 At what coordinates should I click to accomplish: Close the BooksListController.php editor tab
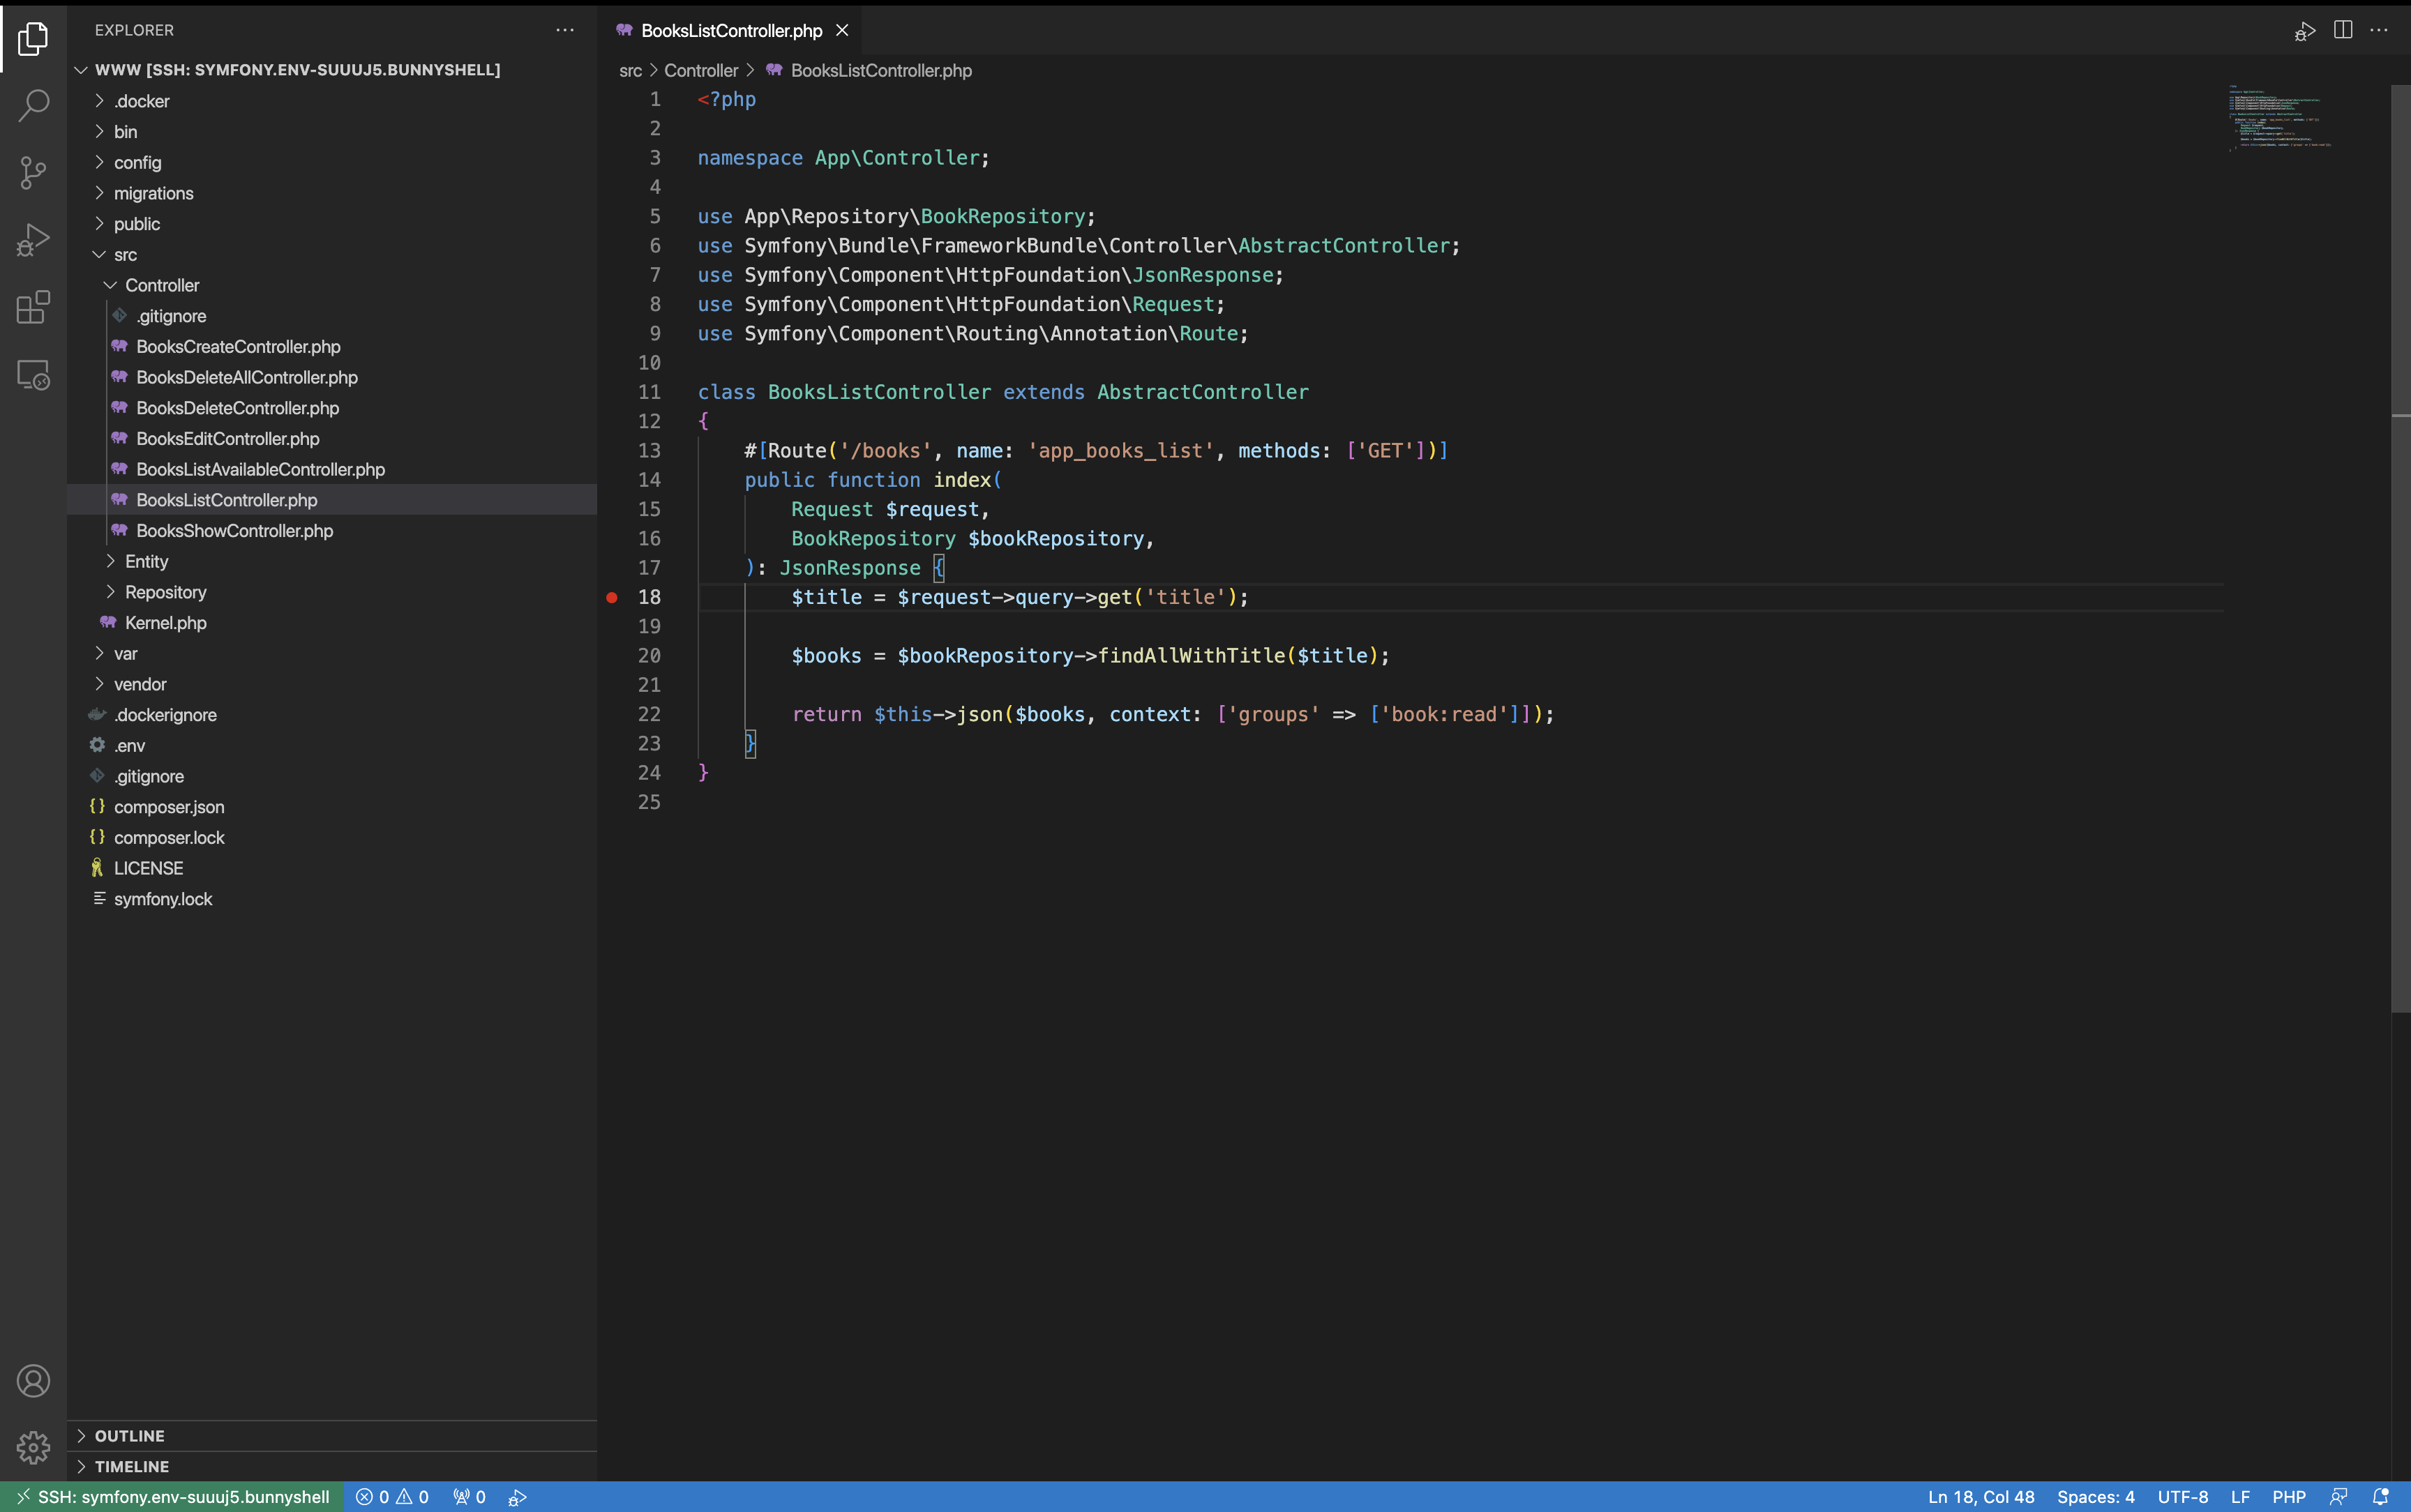pos(842,30)
